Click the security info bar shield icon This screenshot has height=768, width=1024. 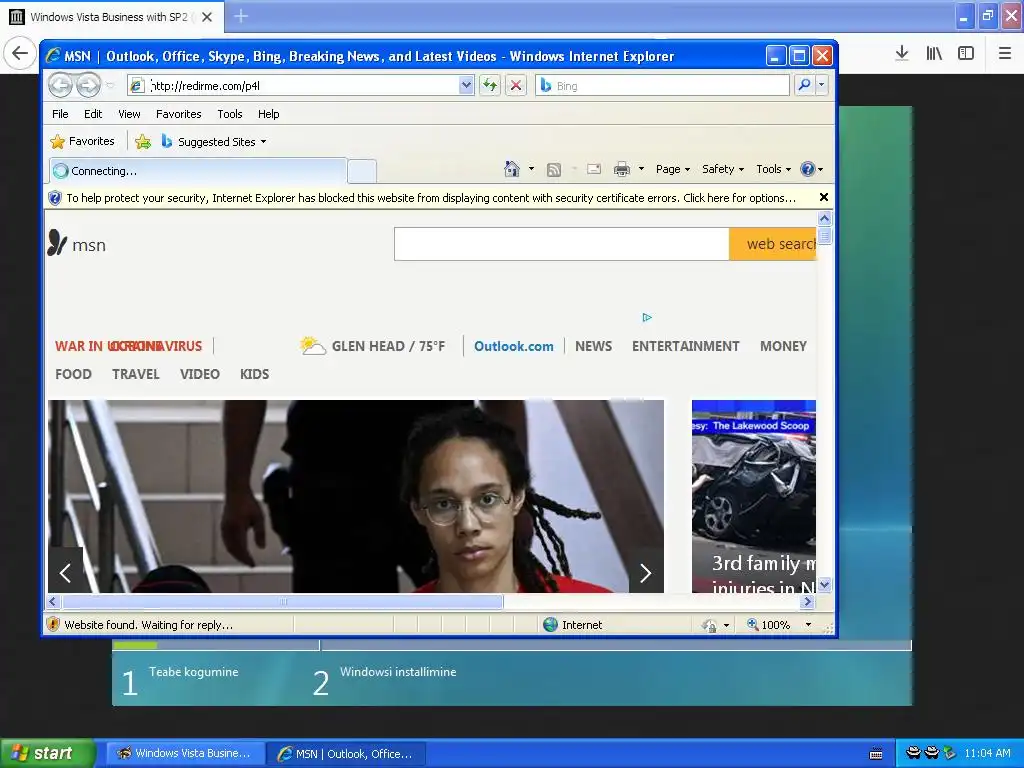[x=56, y=198]
